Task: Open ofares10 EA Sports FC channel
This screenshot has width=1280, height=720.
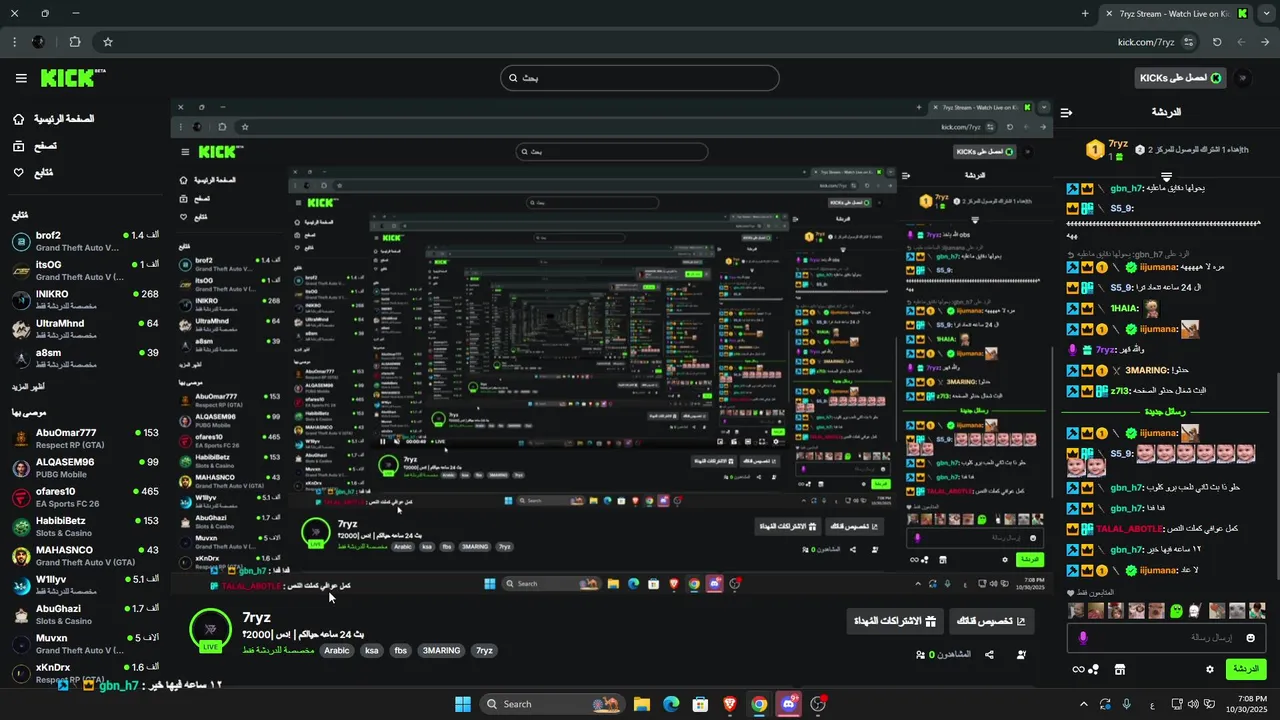Action: pyautogui.click(x=85, y=497)
